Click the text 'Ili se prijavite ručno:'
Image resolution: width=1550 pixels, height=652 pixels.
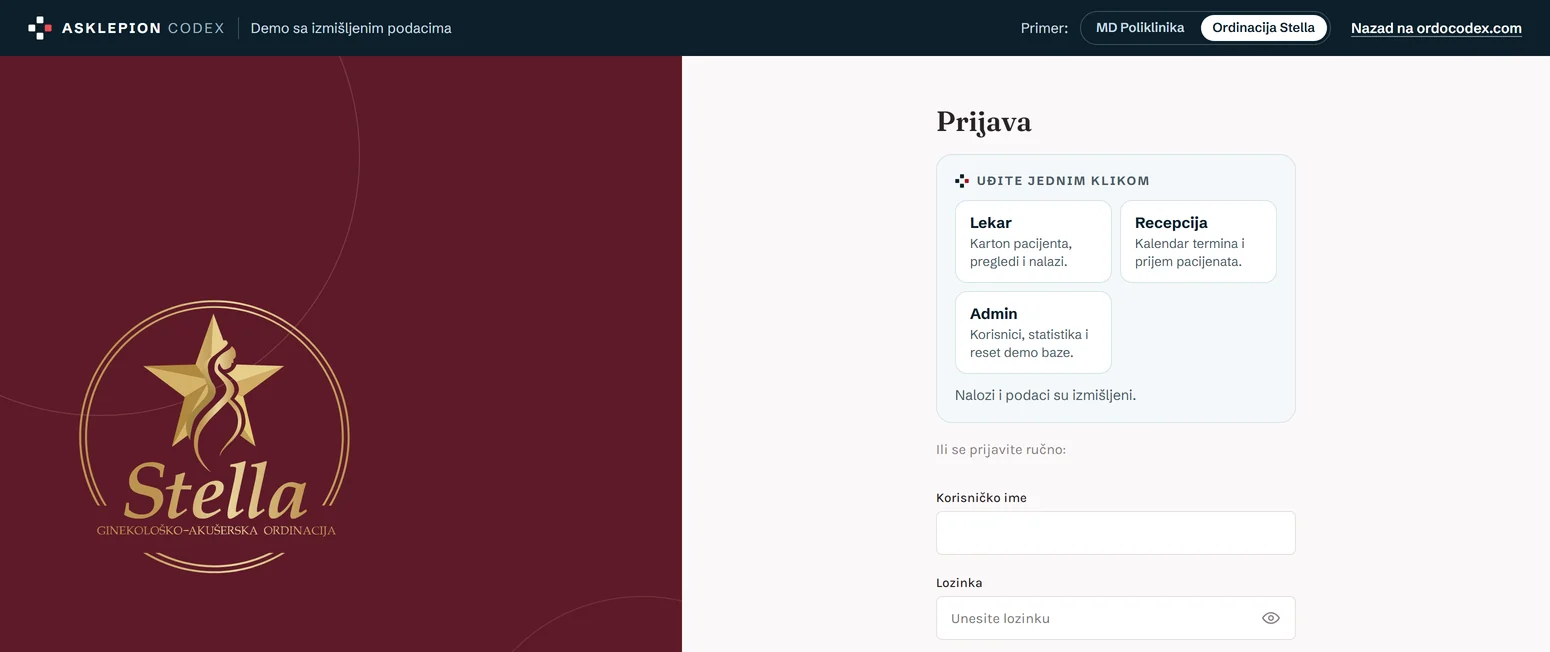pos(1001,450)
